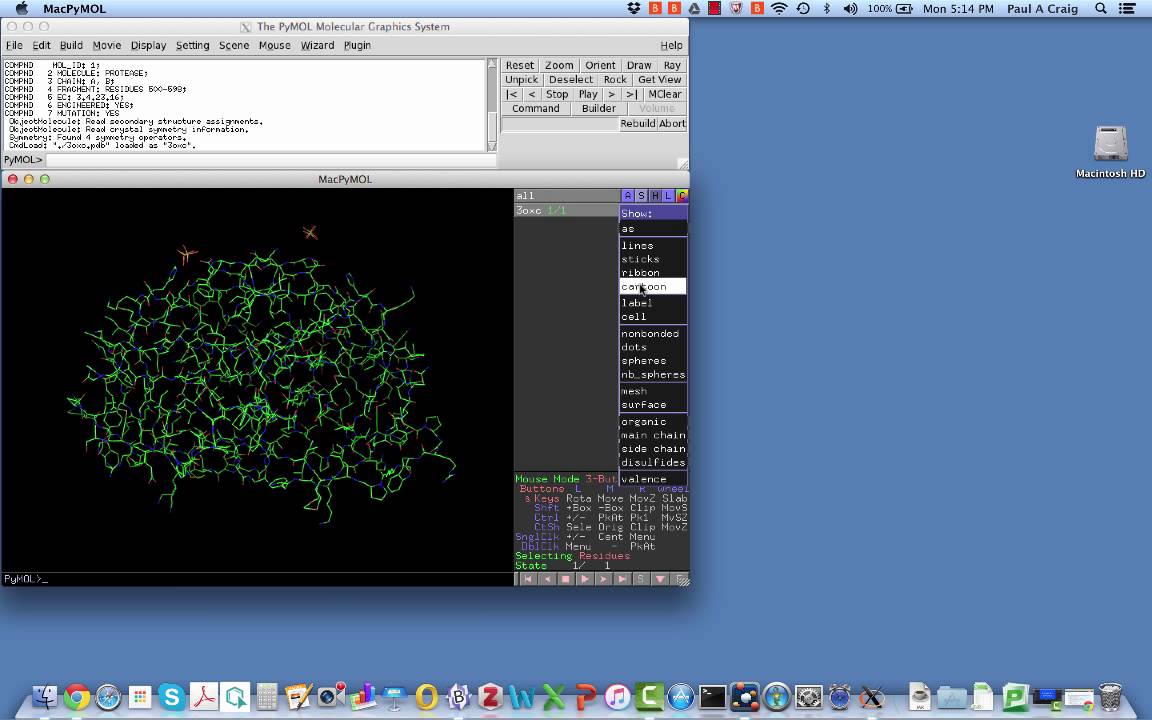This screenshot has height=720, width=1152.
Task: Click the Draw button
Action: click(639, 65)
